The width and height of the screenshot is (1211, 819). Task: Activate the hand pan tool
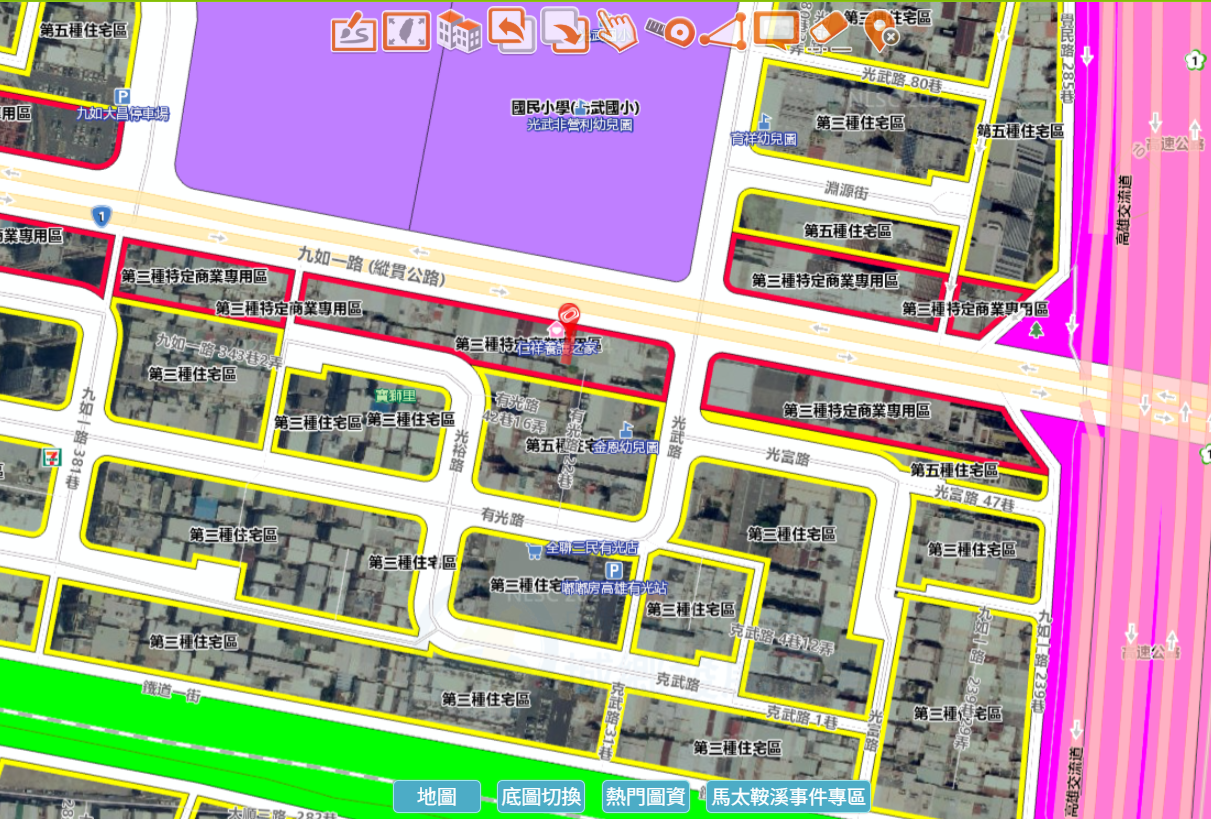[x=616, y=30]
